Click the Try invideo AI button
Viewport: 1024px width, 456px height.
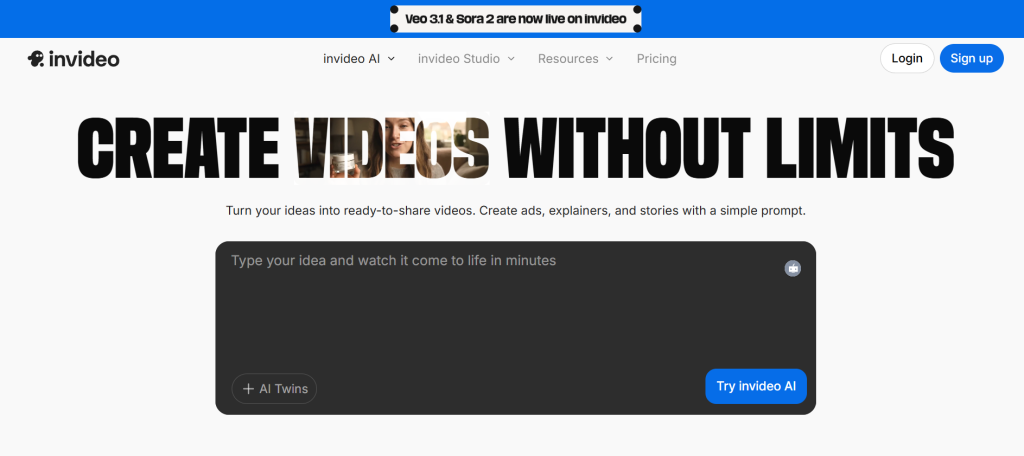click(x=756, y=386)
